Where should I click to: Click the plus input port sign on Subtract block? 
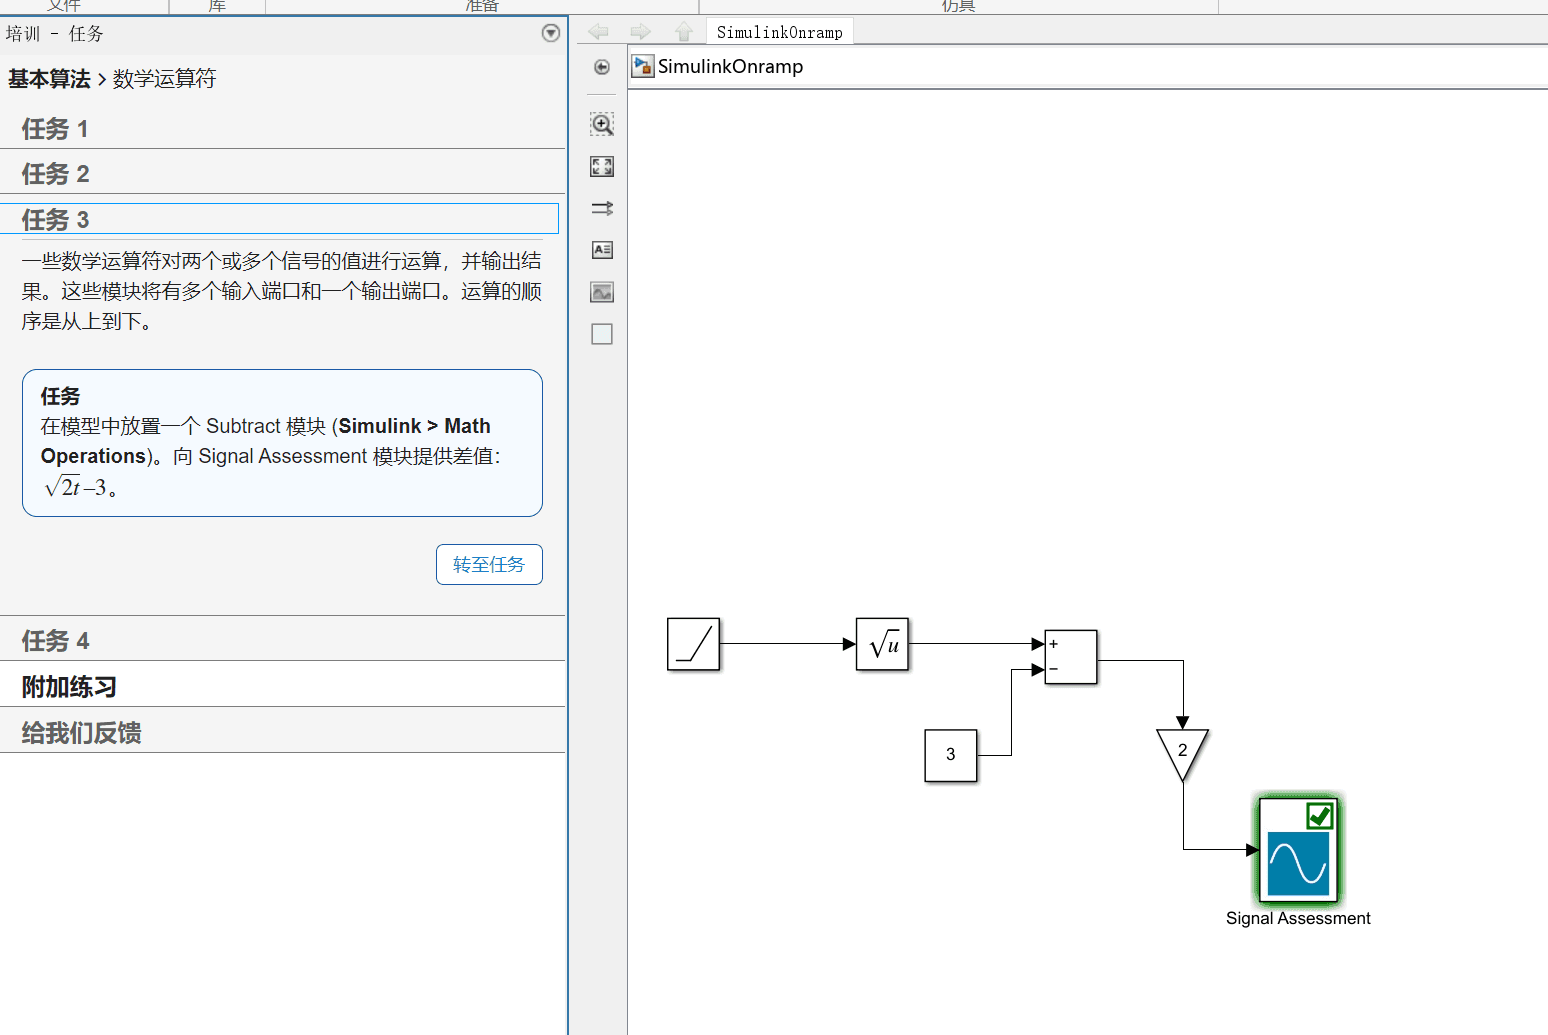(1054, 644)
